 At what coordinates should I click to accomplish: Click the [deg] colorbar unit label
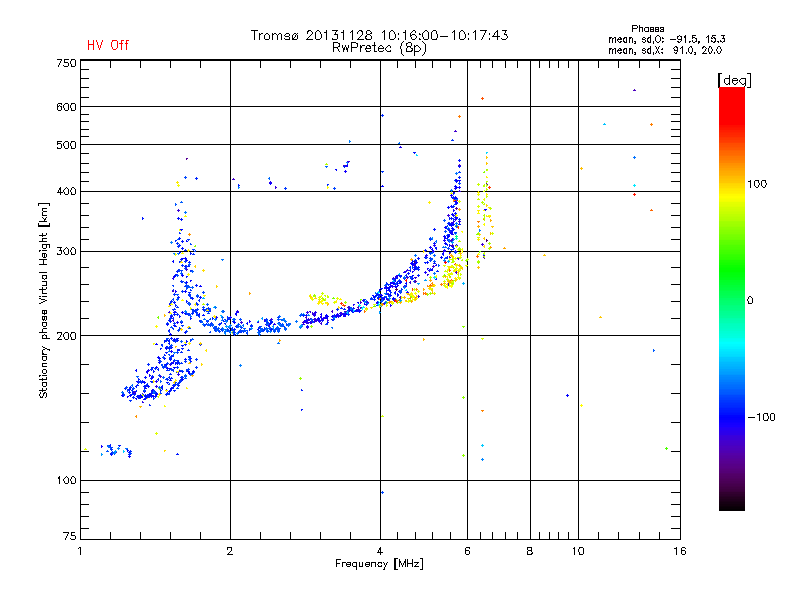coord(734,80)
